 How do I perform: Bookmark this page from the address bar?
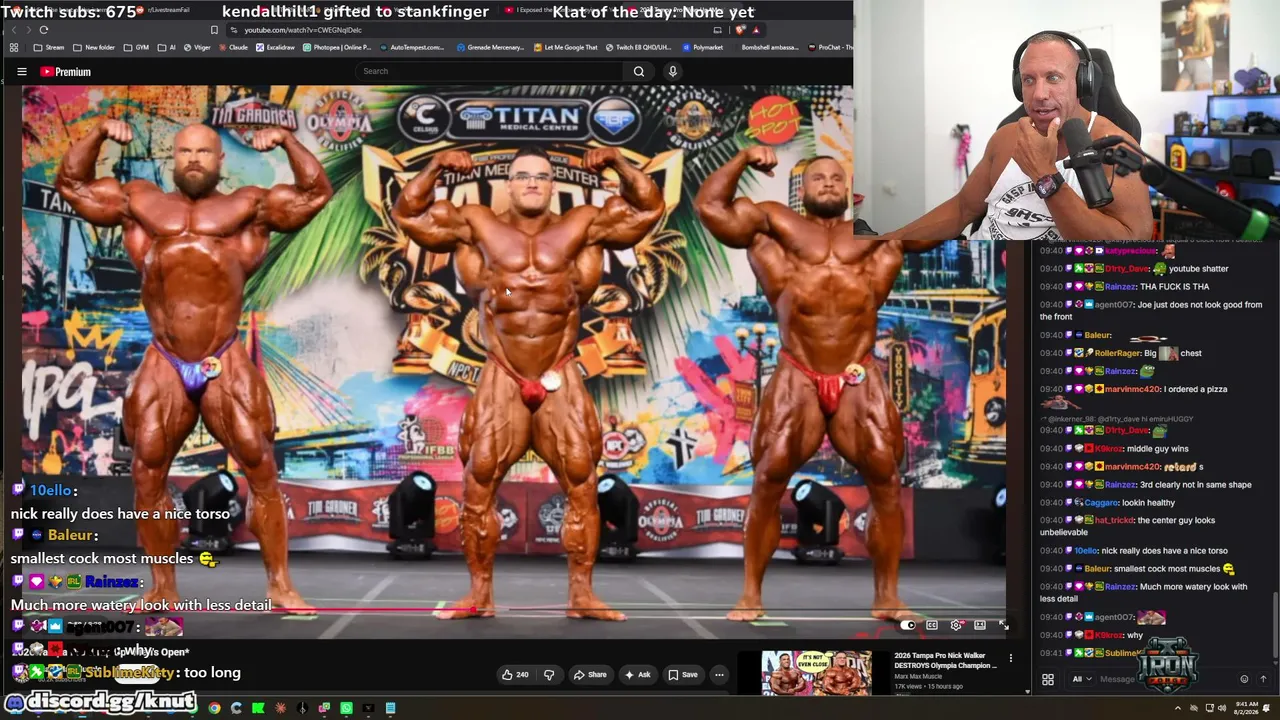coord(214,30)
